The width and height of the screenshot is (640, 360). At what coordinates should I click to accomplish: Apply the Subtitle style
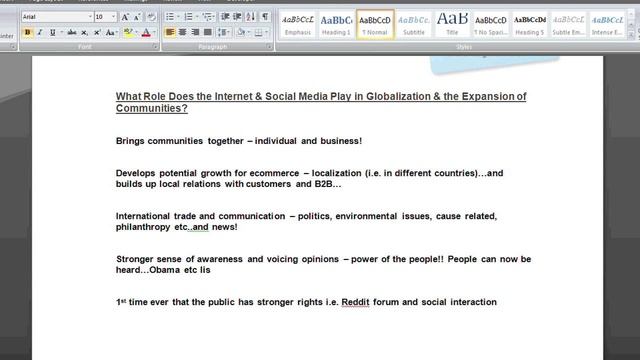[x=413, y=24]
